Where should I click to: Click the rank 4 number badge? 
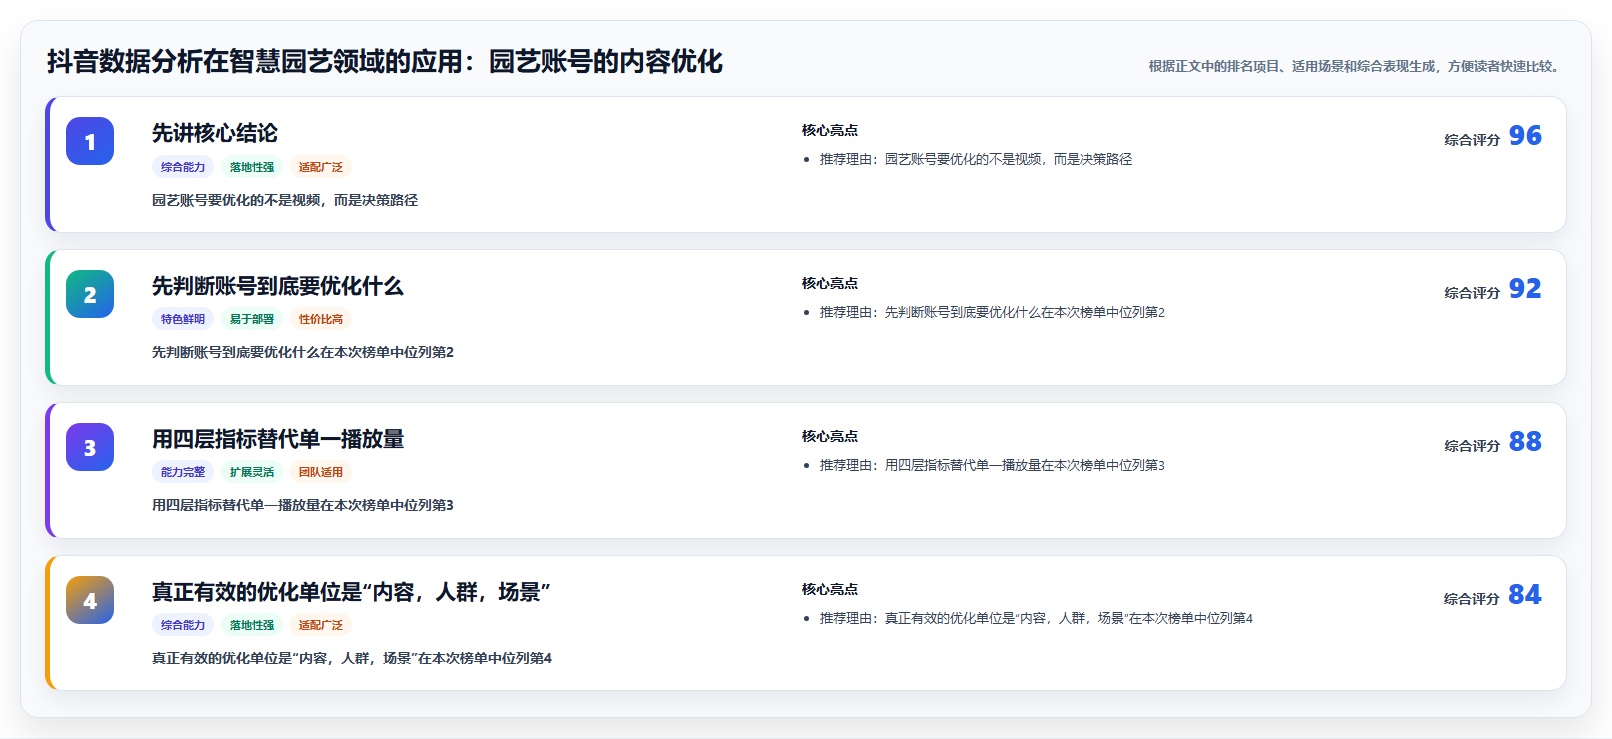point(90,600)
